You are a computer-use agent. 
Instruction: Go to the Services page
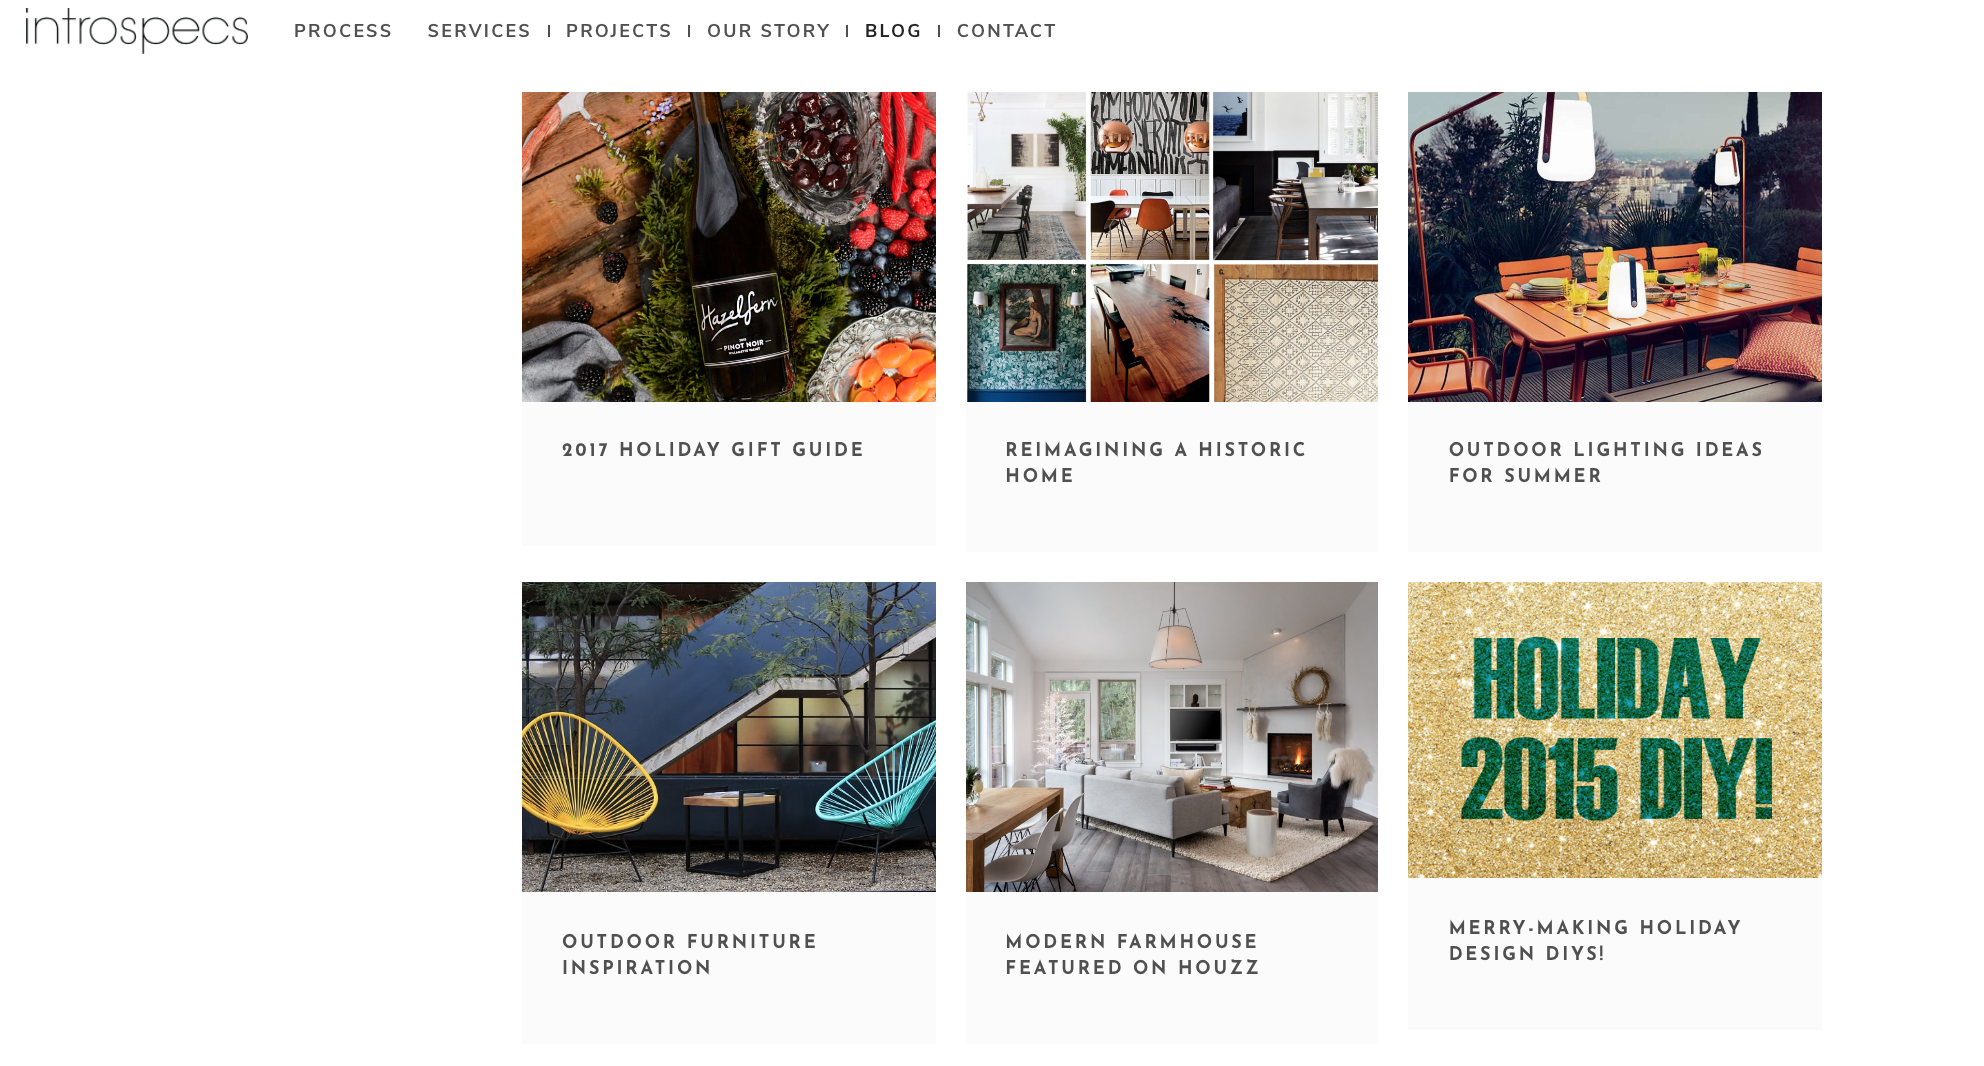click(479, 31)
